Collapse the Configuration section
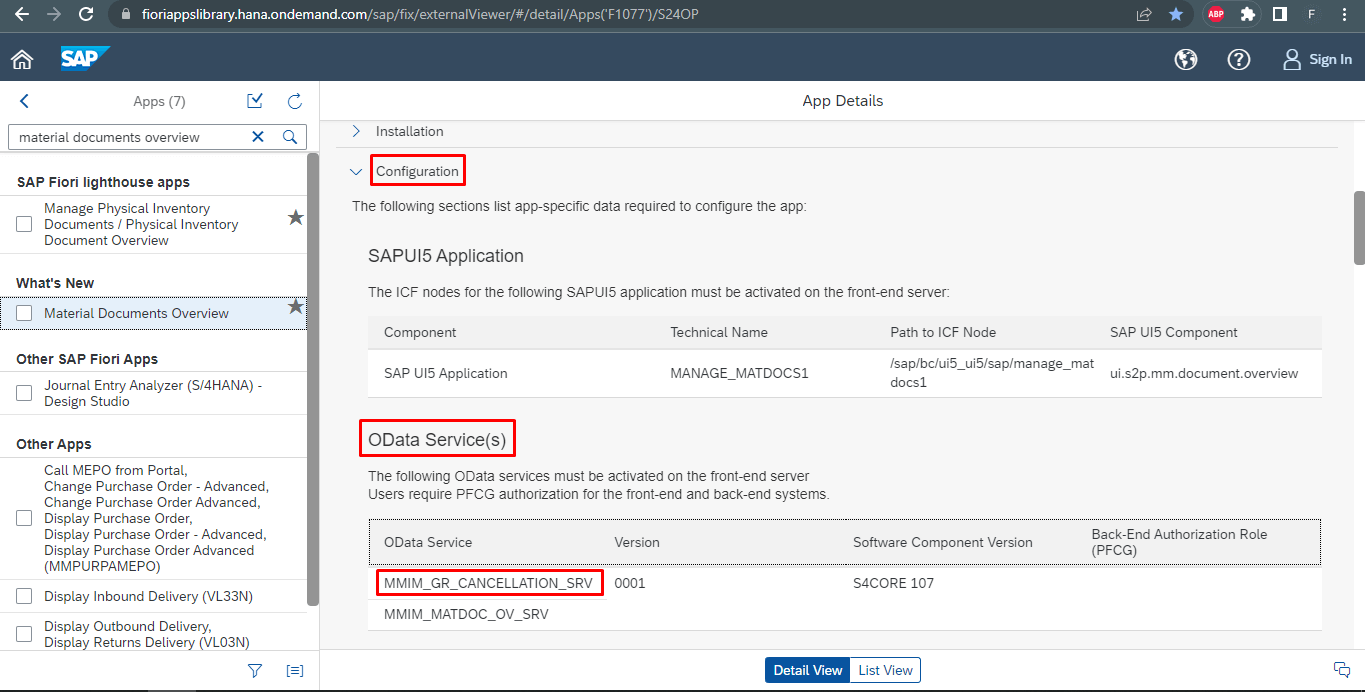Viewport: 1365px width, 692px height. (356, 171)
